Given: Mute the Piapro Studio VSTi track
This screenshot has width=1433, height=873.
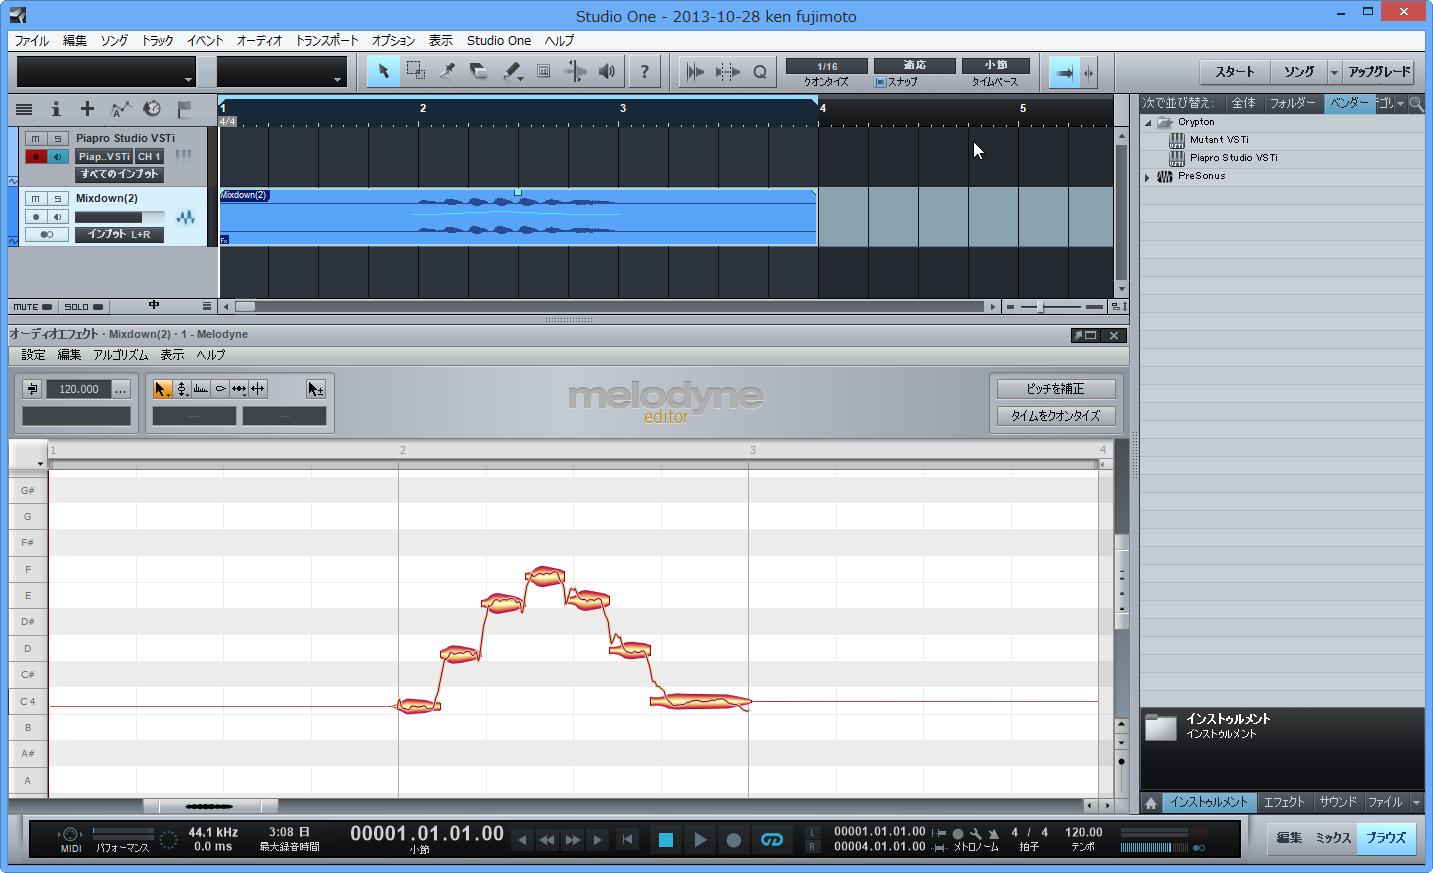Looking at the screenshot, I should 36,139.
